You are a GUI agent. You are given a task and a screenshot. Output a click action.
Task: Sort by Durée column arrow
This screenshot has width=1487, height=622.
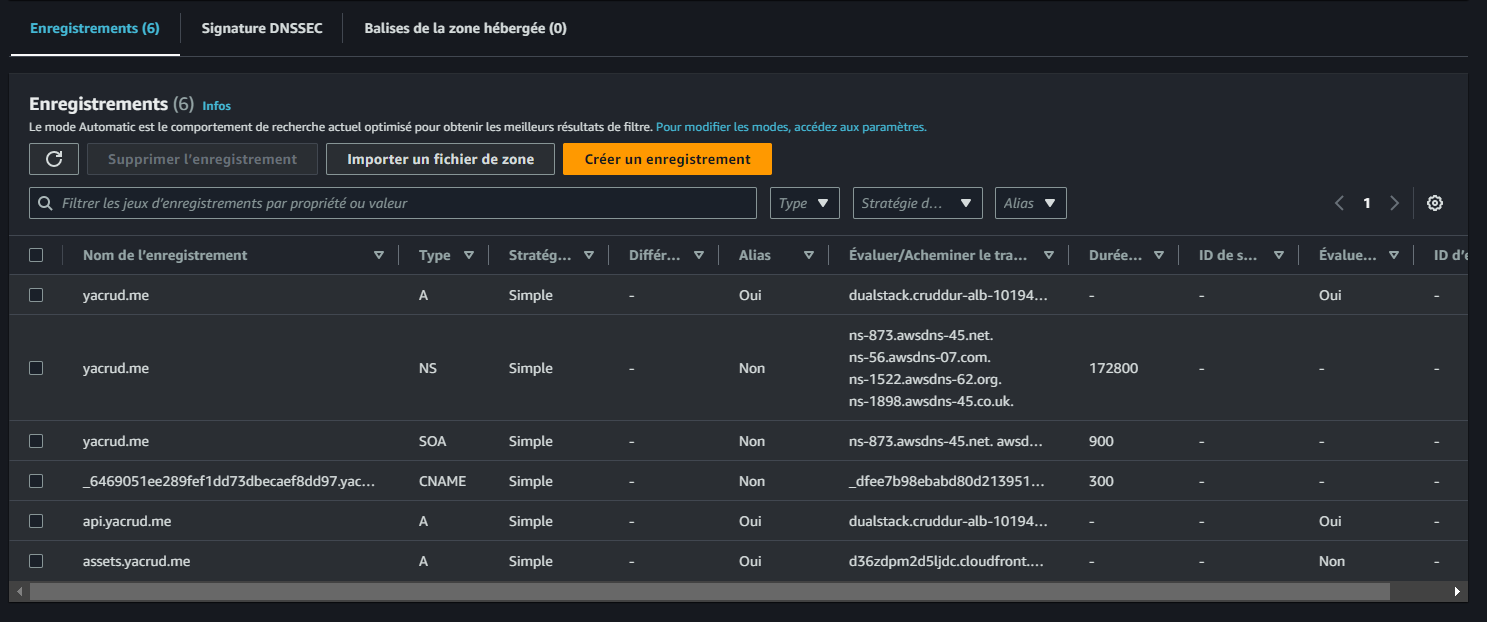[x=1158, y=255]
